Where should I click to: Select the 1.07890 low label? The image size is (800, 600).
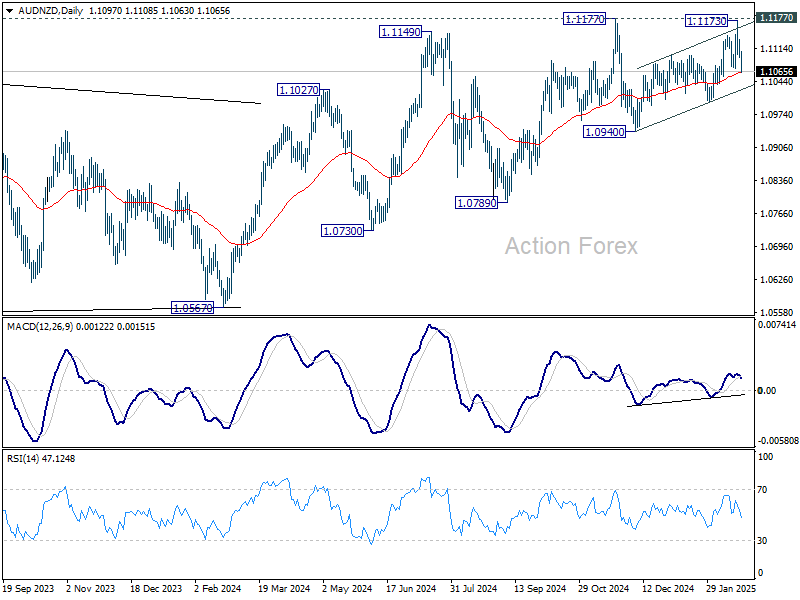[x=477, y=203]
